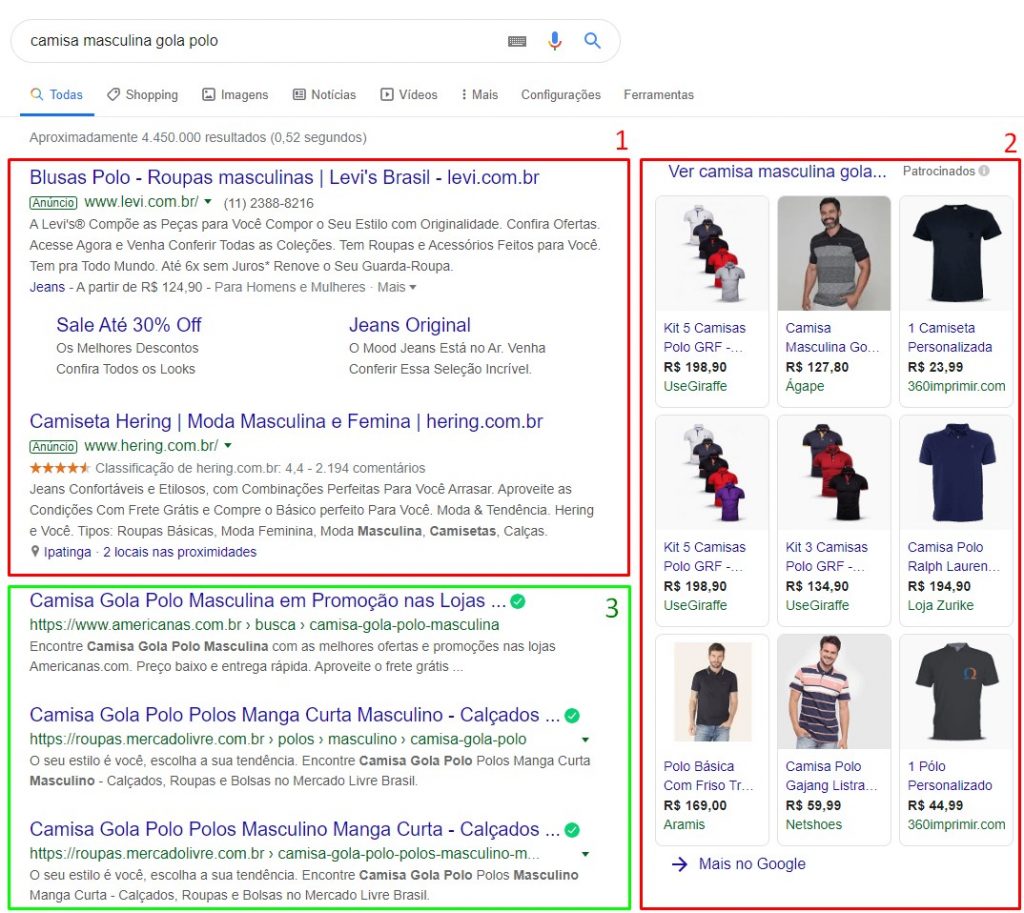The width and height of the screenshot is (1024, 913).
Task: Click Aproximadamente 4.450.000 resultados text
Action: point(198,138)
